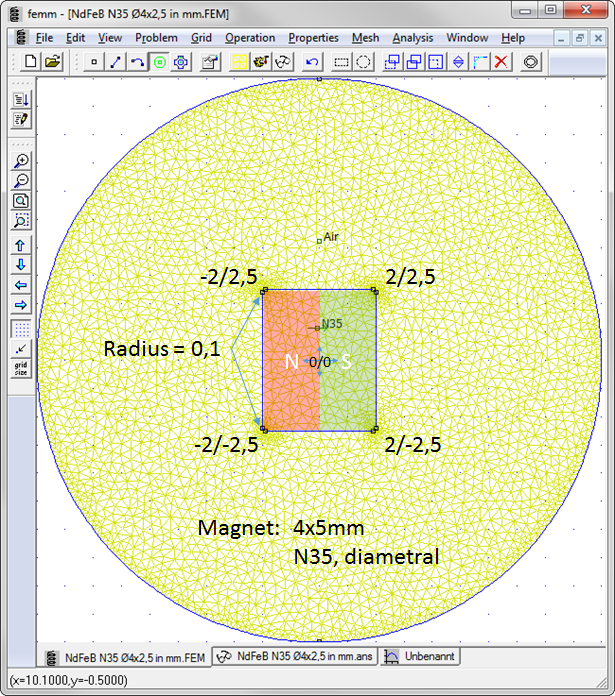Click the move selected objects icon
615x696 pixels.
pyautogui.click(x=392, y=62)
